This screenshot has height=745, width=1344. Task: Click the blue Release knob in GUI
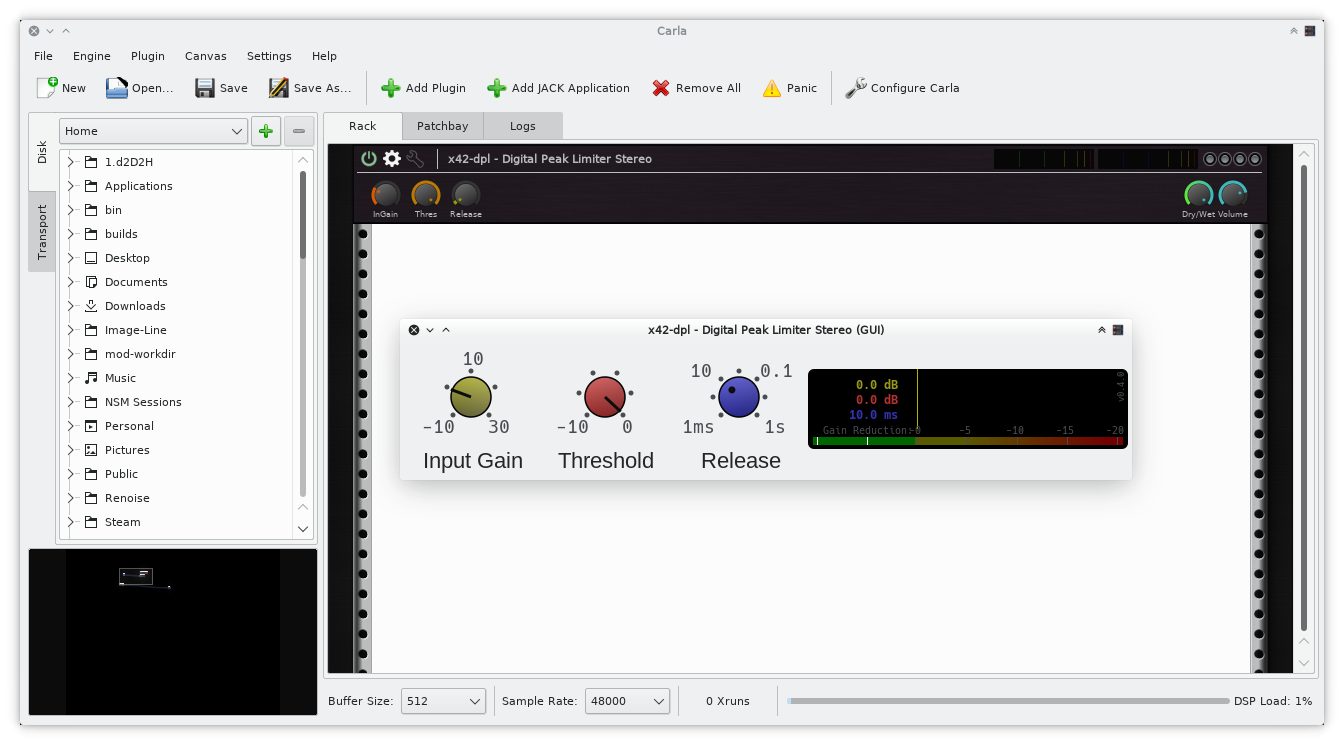click(x=739, y=397)
